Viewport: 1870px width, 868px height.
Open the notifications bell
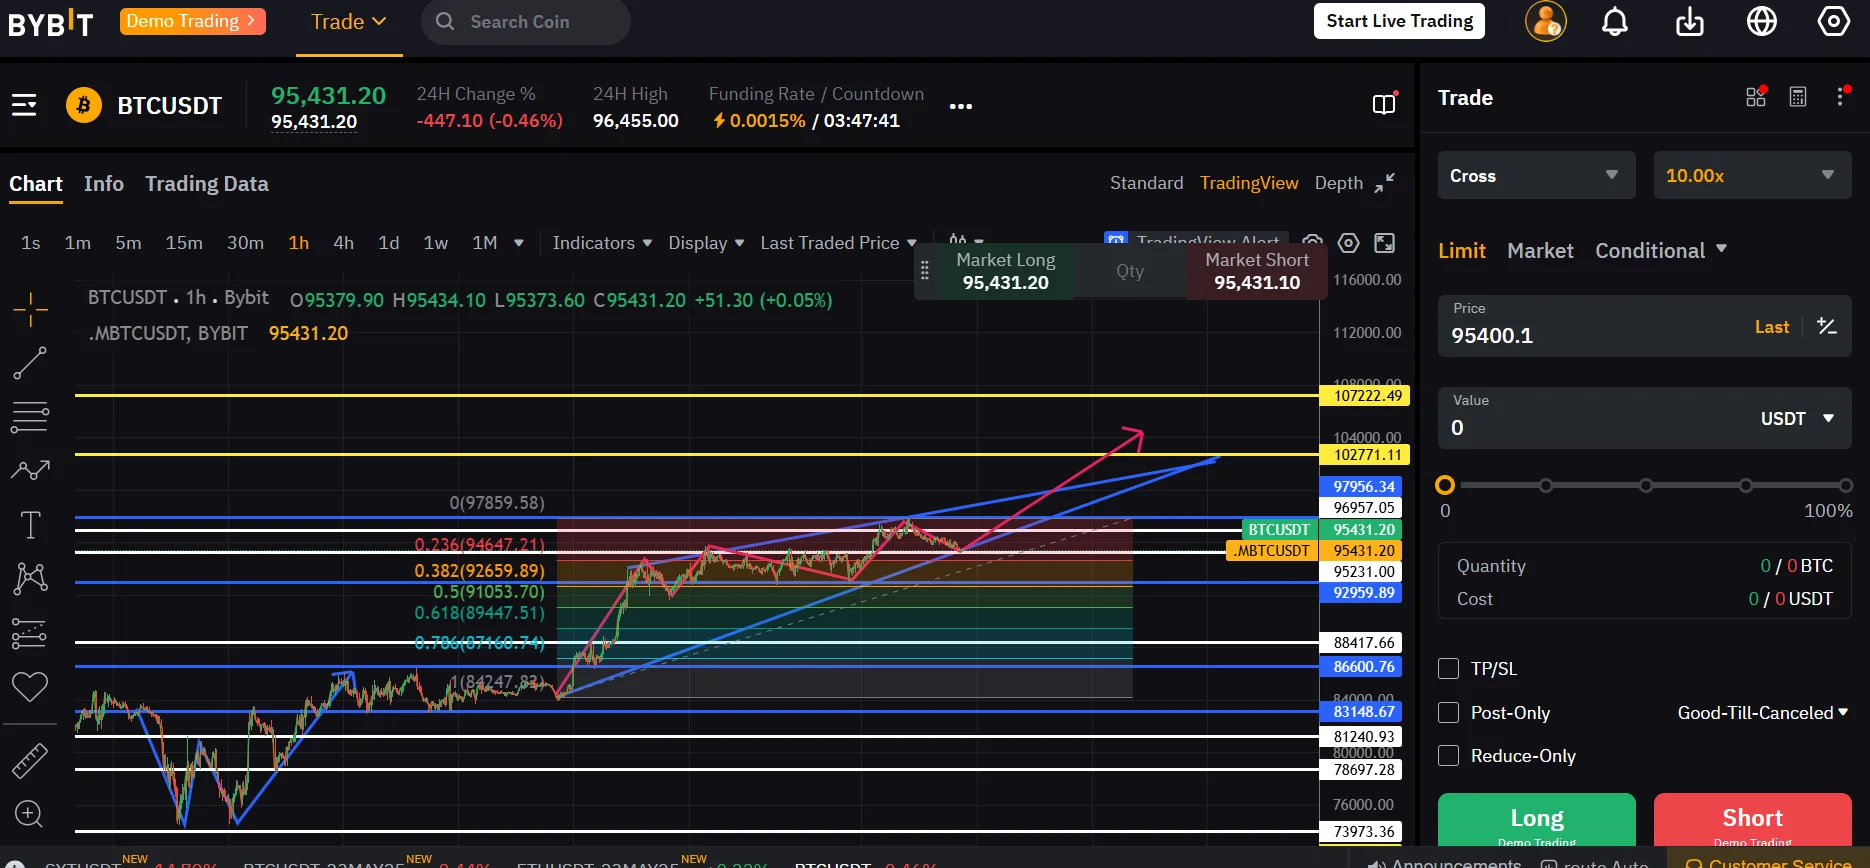click(1615, 21)
